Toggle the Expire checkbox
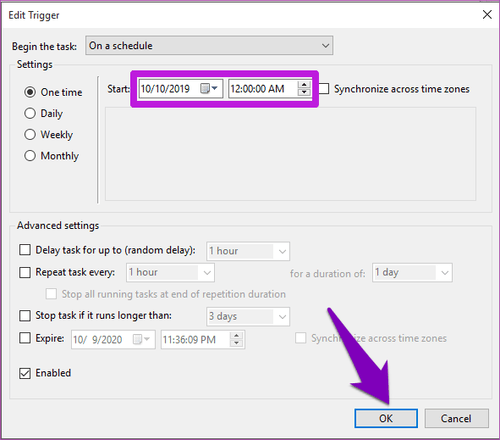500x440 pixels. click(25, 338)
